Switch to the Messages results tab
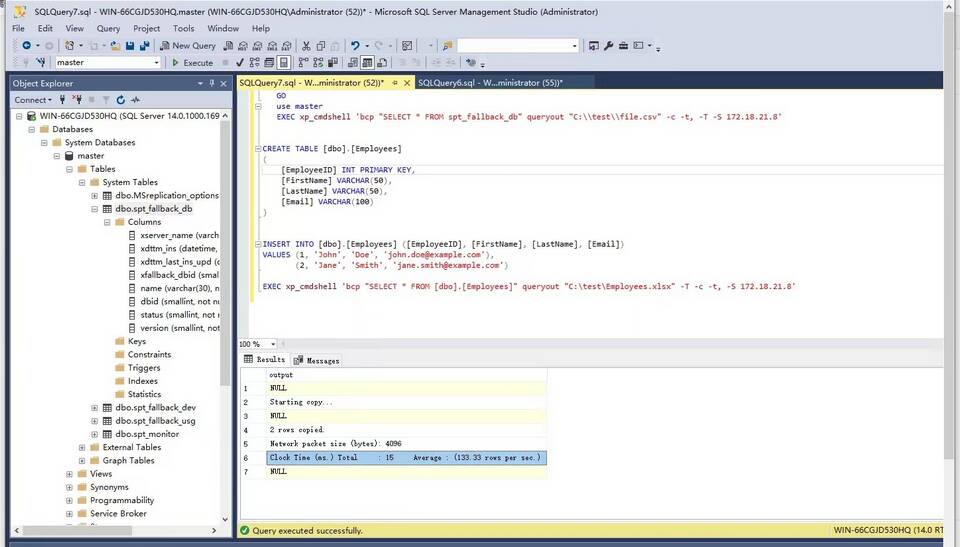This screenshot has height=547, width=960. [317, 360]
